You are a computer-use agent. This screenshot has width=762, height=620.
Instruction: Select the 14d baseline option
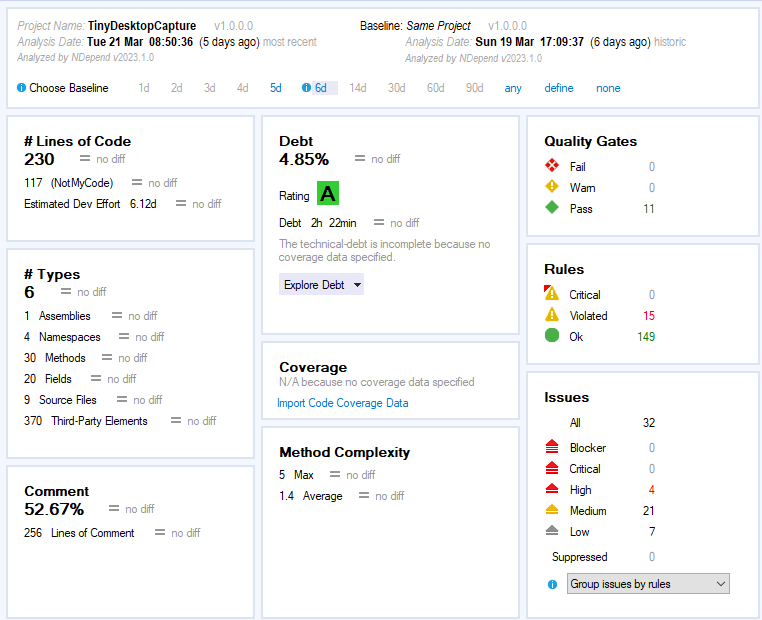pyautogui.click(x=358, y=88)
